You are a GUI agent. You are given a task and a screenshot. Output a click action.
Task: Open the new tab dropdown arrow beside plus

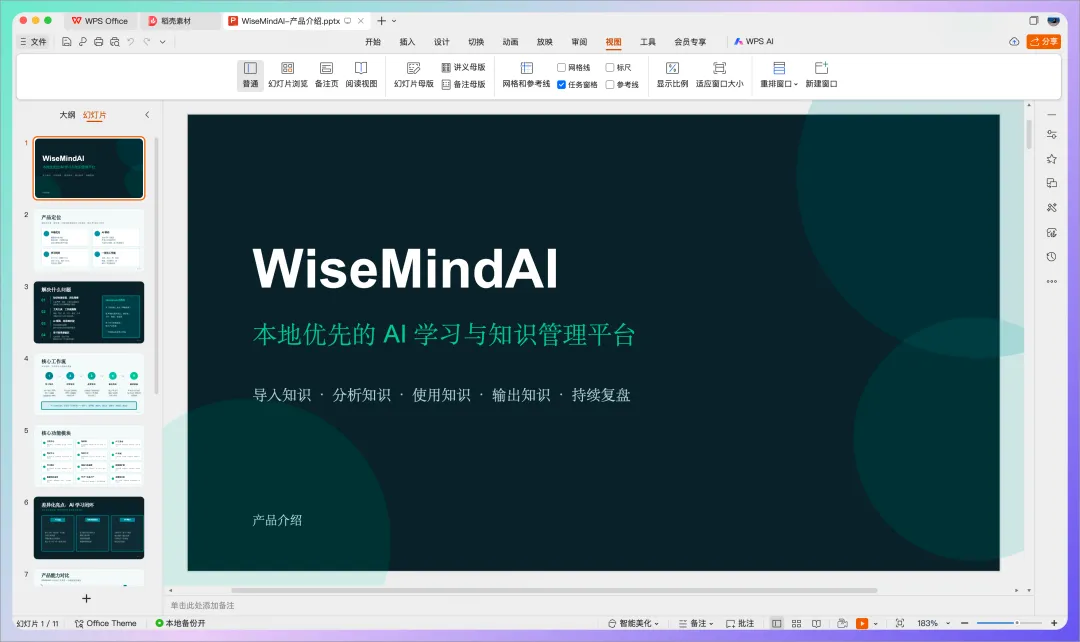point(394,21)
